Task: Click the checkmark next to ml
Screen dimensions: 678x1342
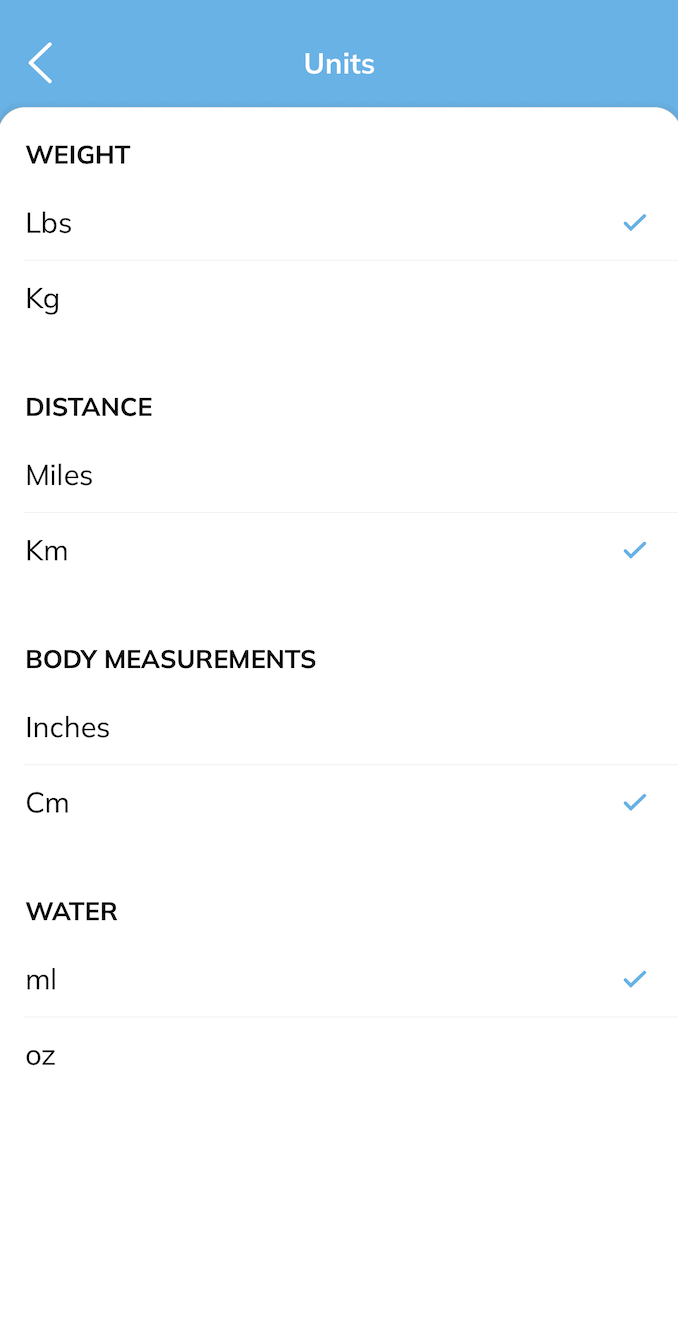Action: click(634, 979)
